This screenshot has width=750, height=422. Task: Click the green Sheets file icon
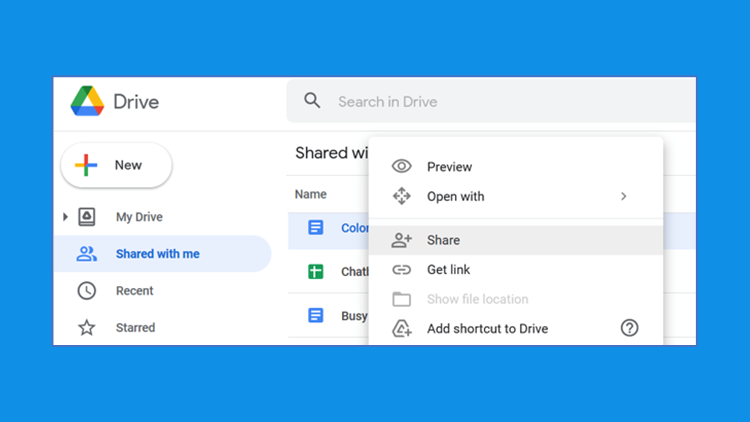316,271
